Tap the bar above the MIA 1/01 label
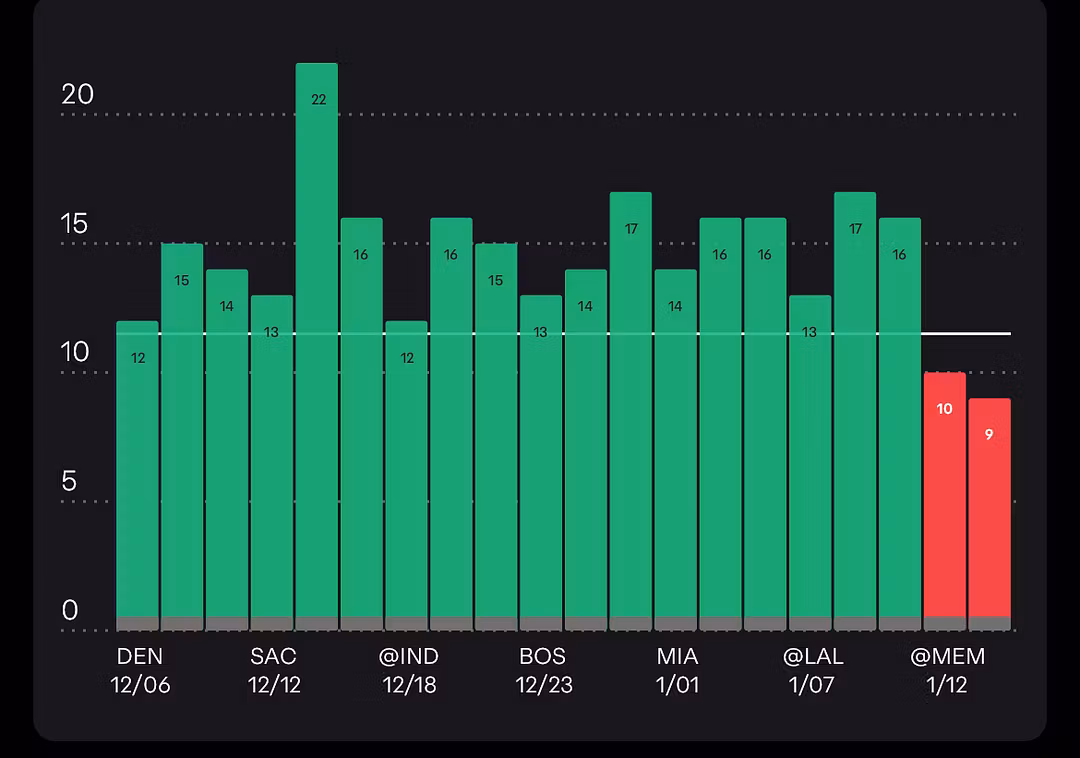Screen dimensions: 1080x758 click(x=676, y=449)
